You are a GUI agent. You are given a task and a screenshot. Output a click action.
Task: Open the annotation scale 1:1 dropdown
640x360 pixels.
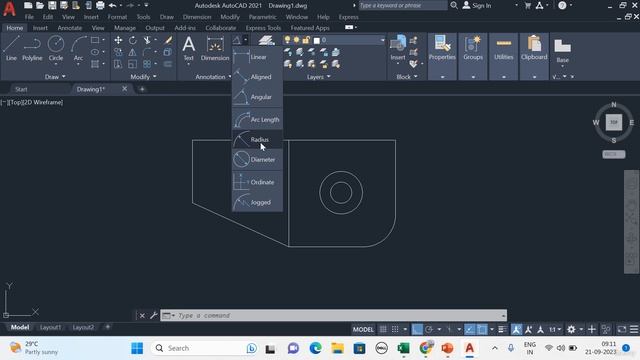coord(554,329)
